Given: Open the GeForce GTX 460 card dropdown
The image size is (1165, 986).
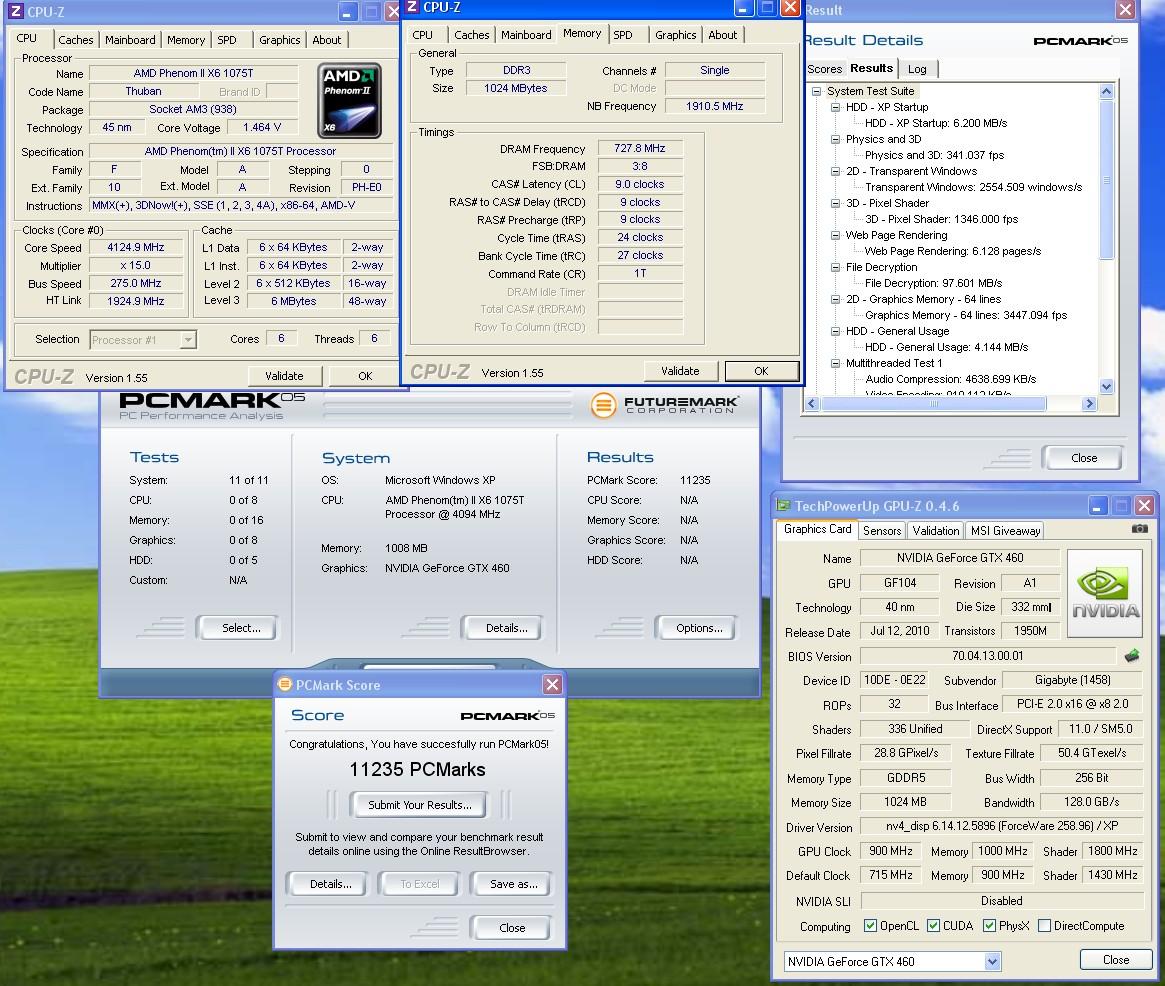Looking at the screenshot, I should [992, 961].
